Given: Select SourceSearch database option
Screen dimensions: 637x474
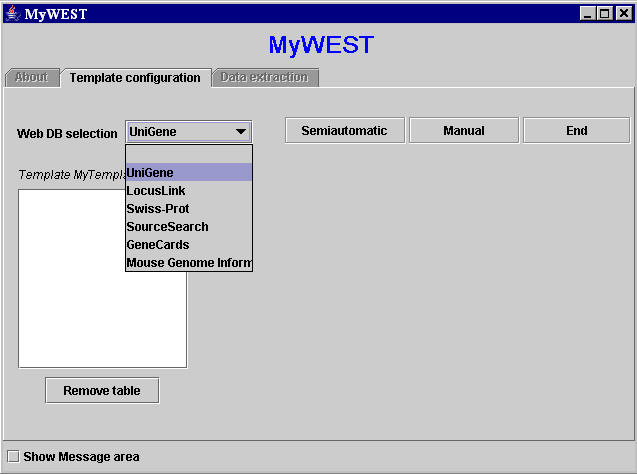Looking at the screenshot, I should [189, 226].
